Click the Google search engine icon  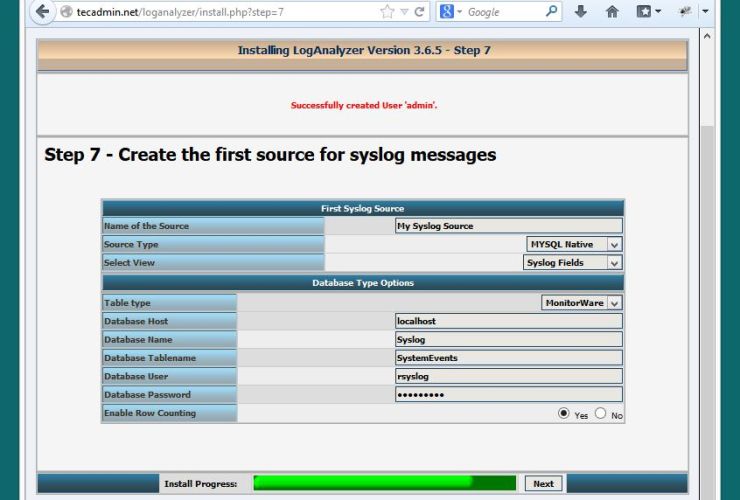[x=447, y=12]
